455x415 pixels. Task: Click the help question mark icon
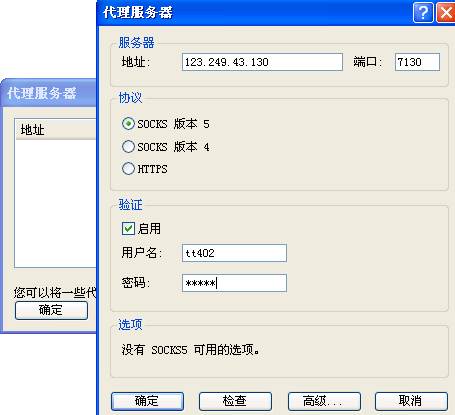click(x=423, y=13)
